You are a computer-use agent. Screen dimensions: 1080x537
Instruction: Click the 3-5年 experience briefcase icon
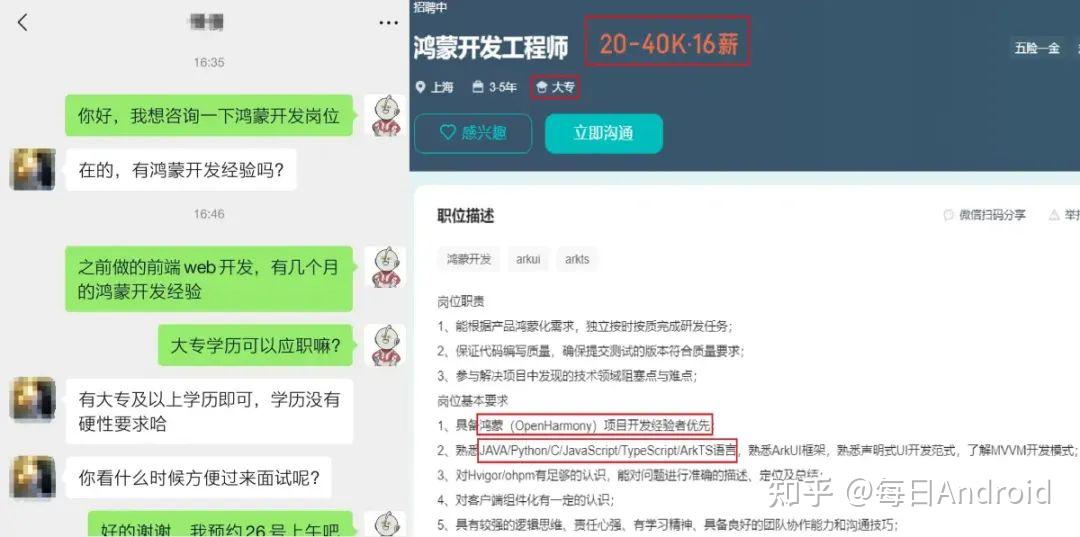tap(478, 87)
